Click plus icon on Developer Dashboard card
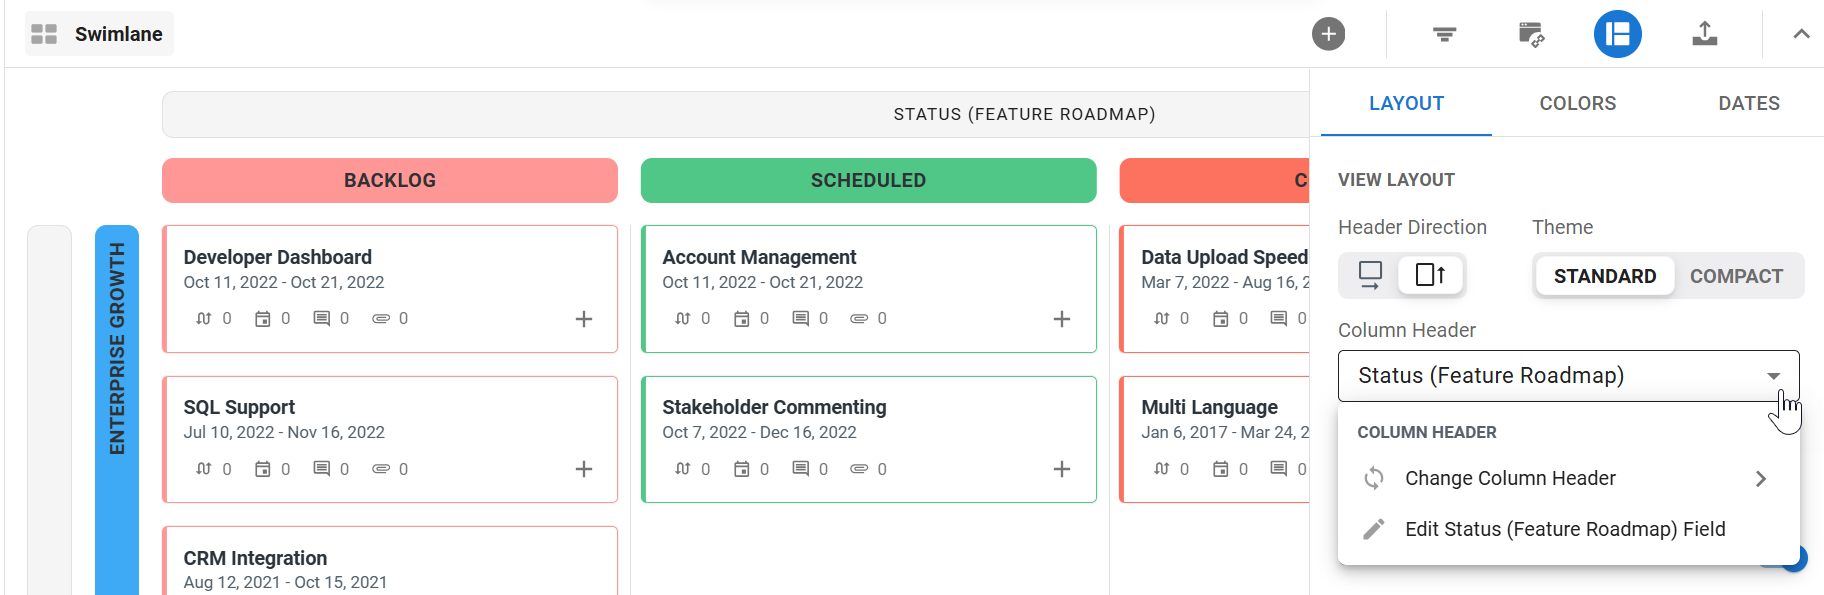 coord(584,319)
